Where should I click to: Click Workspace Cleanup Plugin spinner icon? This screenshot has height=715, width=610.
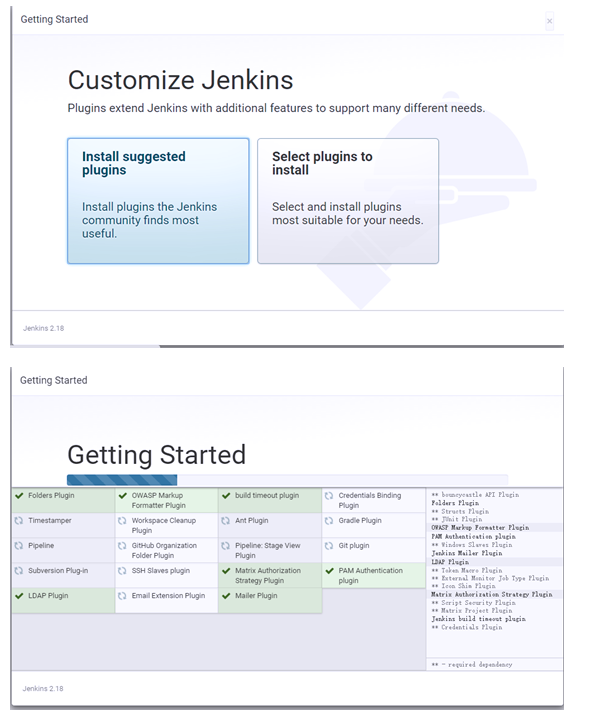pos(122,521)
